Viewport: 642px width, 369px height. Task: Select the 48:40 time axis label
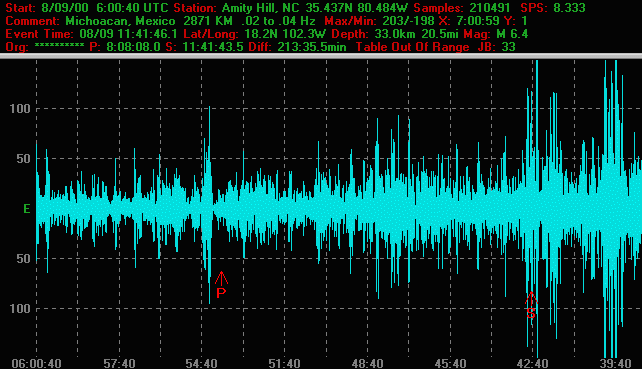click(x=367, y=363)
